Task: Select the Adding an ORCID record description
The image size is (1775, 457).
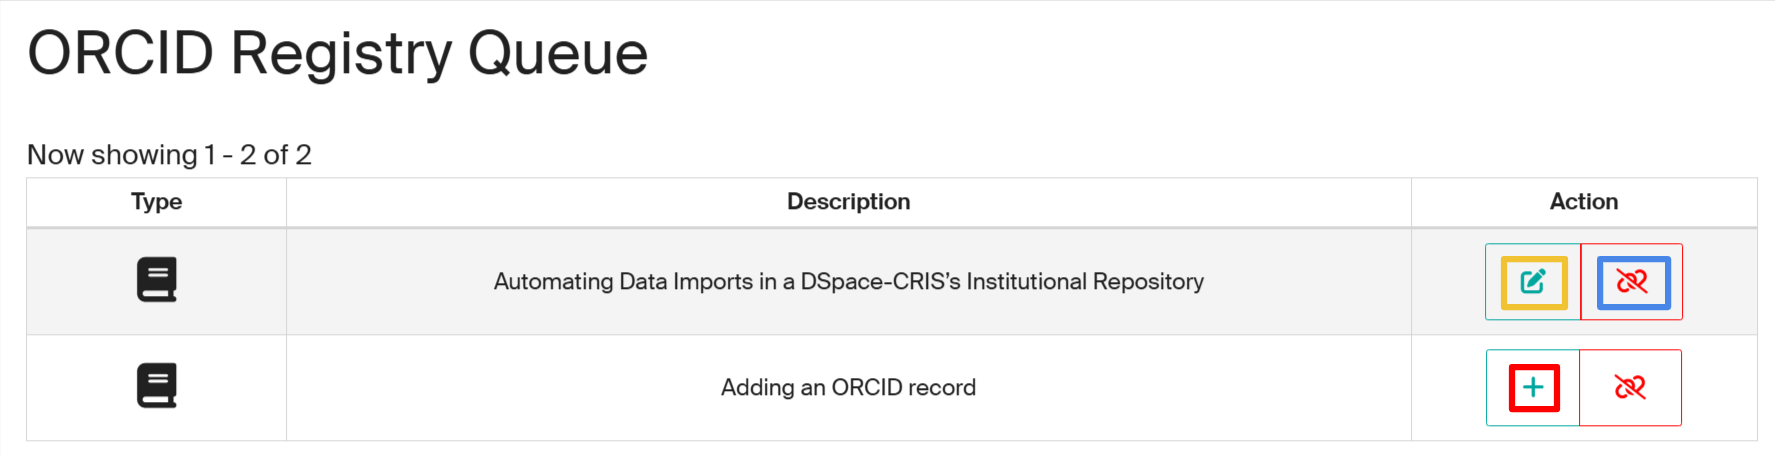Action: tap(848, 388)
